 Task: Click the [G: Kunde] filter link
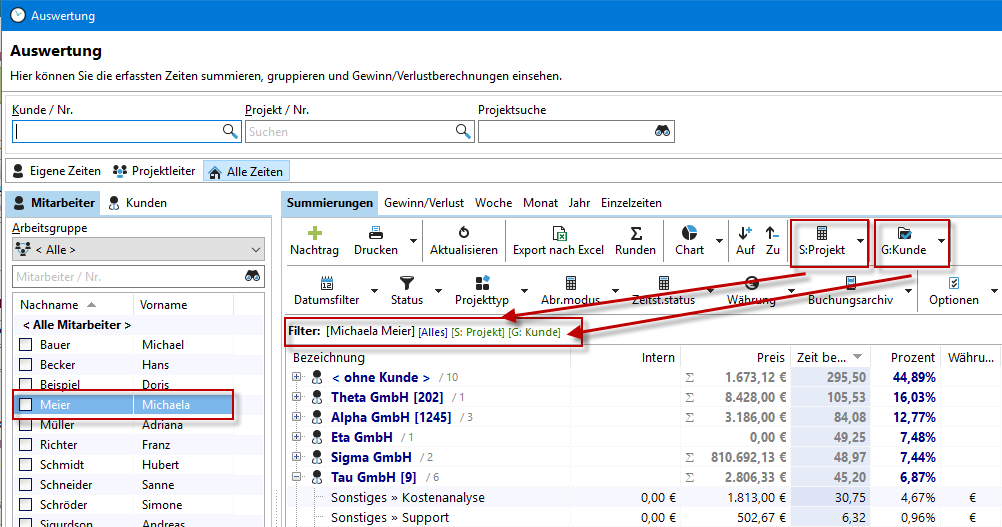click(x=534, y=332)
